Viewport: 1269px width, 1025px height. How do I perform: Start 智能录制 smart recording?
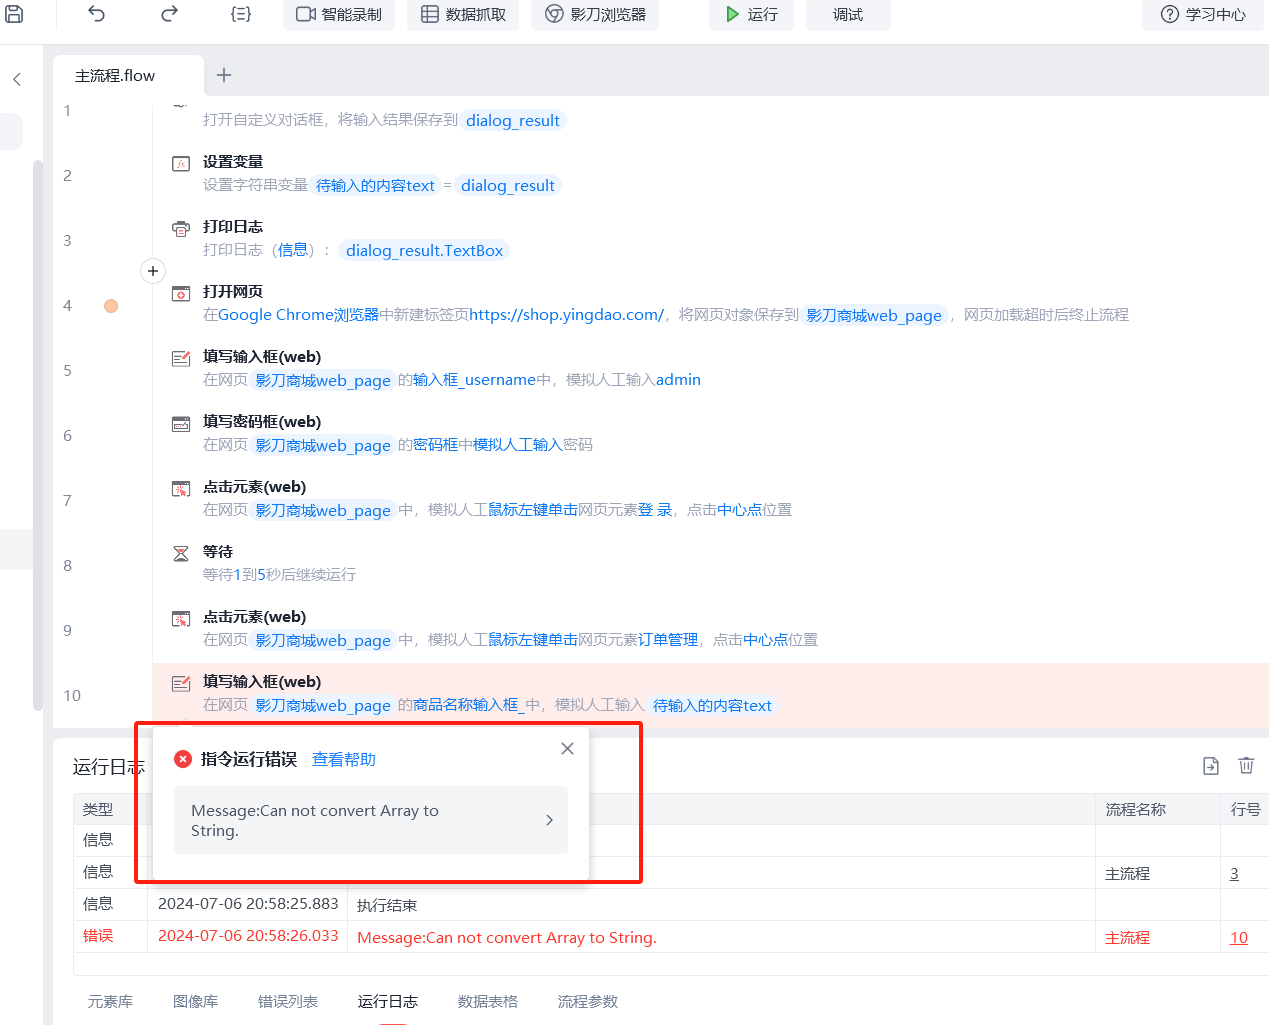point(339,14)
